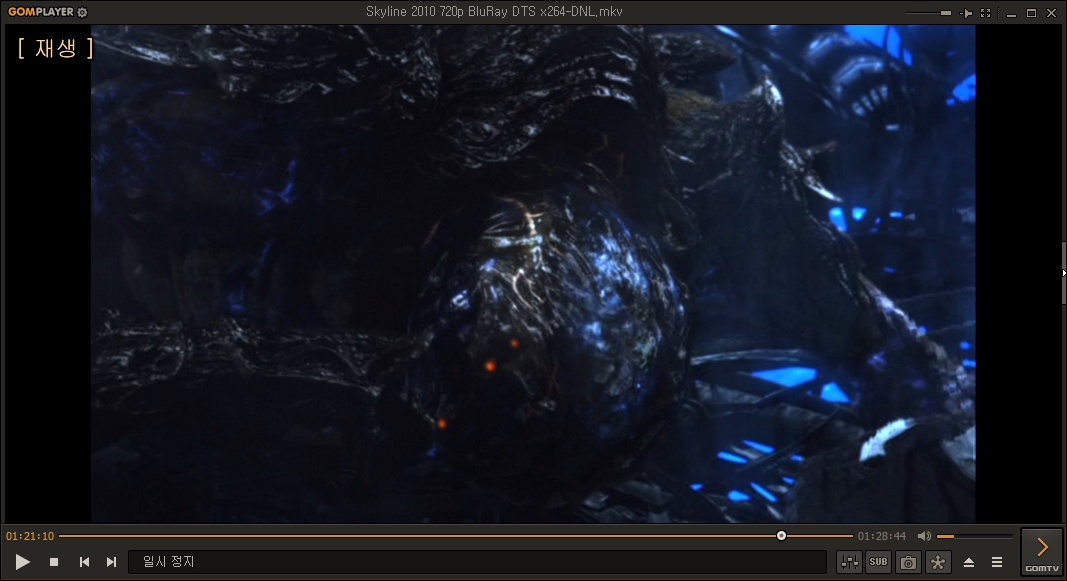Open the SUB subtitle settings
This screenshot has height=581, width=1067.
879,562
